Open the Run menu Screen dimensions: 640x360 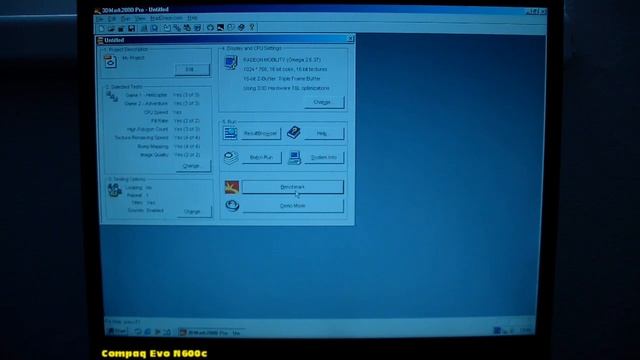[126, 19]
